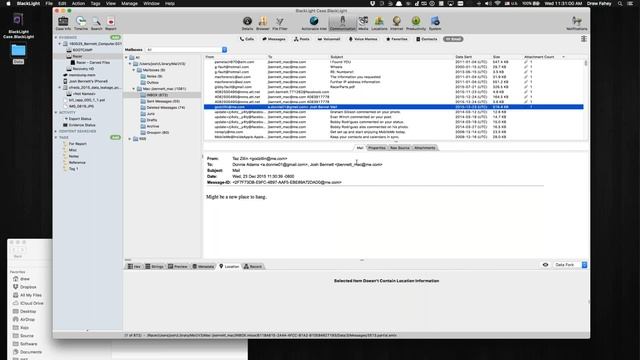Show the Voice Memos filter
Viewport: 640px width, 360px height.
click(363, 39)
